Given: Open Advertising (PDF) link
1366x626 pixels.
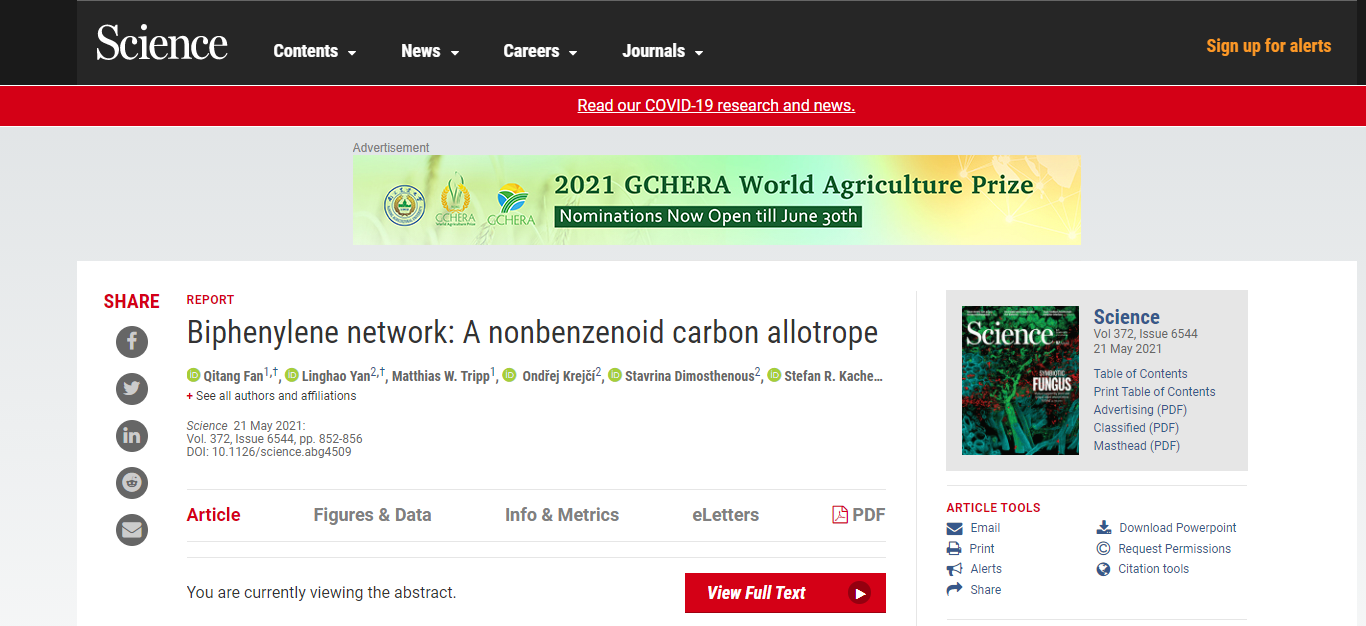Looking at the screenshot, I should point(1141,410).
